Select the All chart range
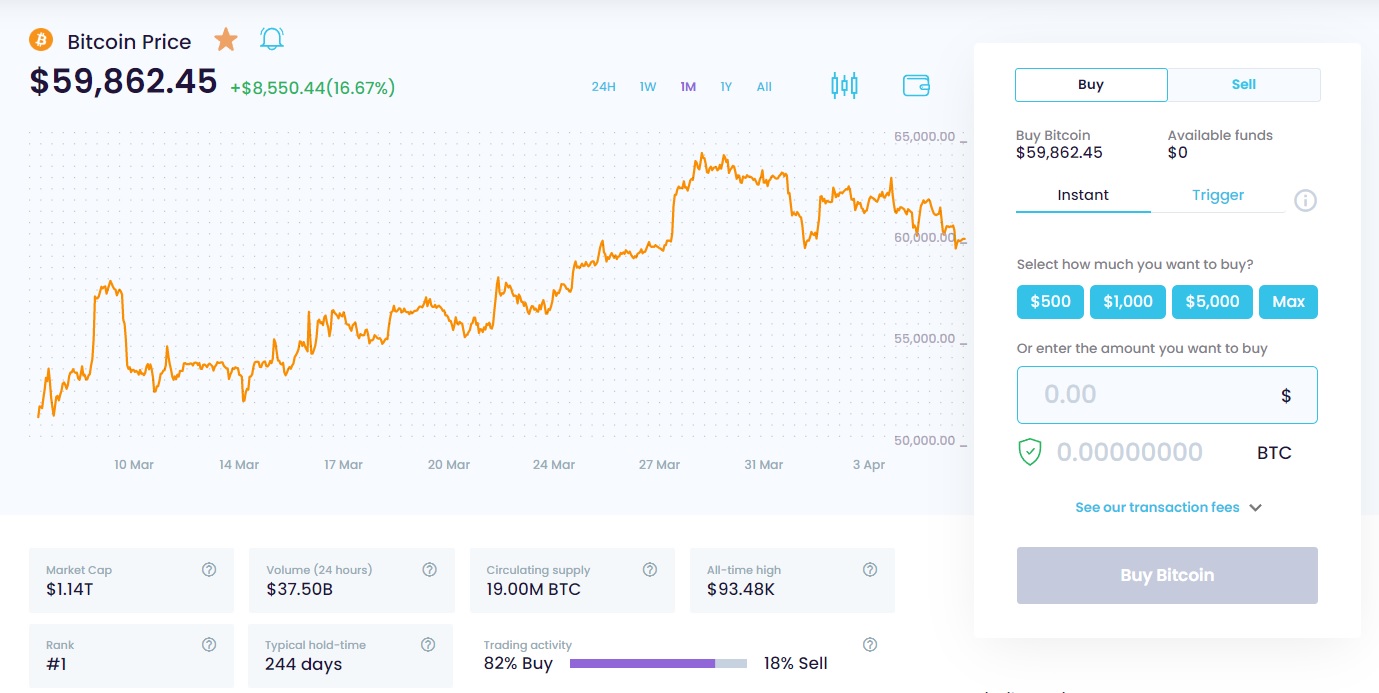The image size is (1379, 693). click(764, 87)
